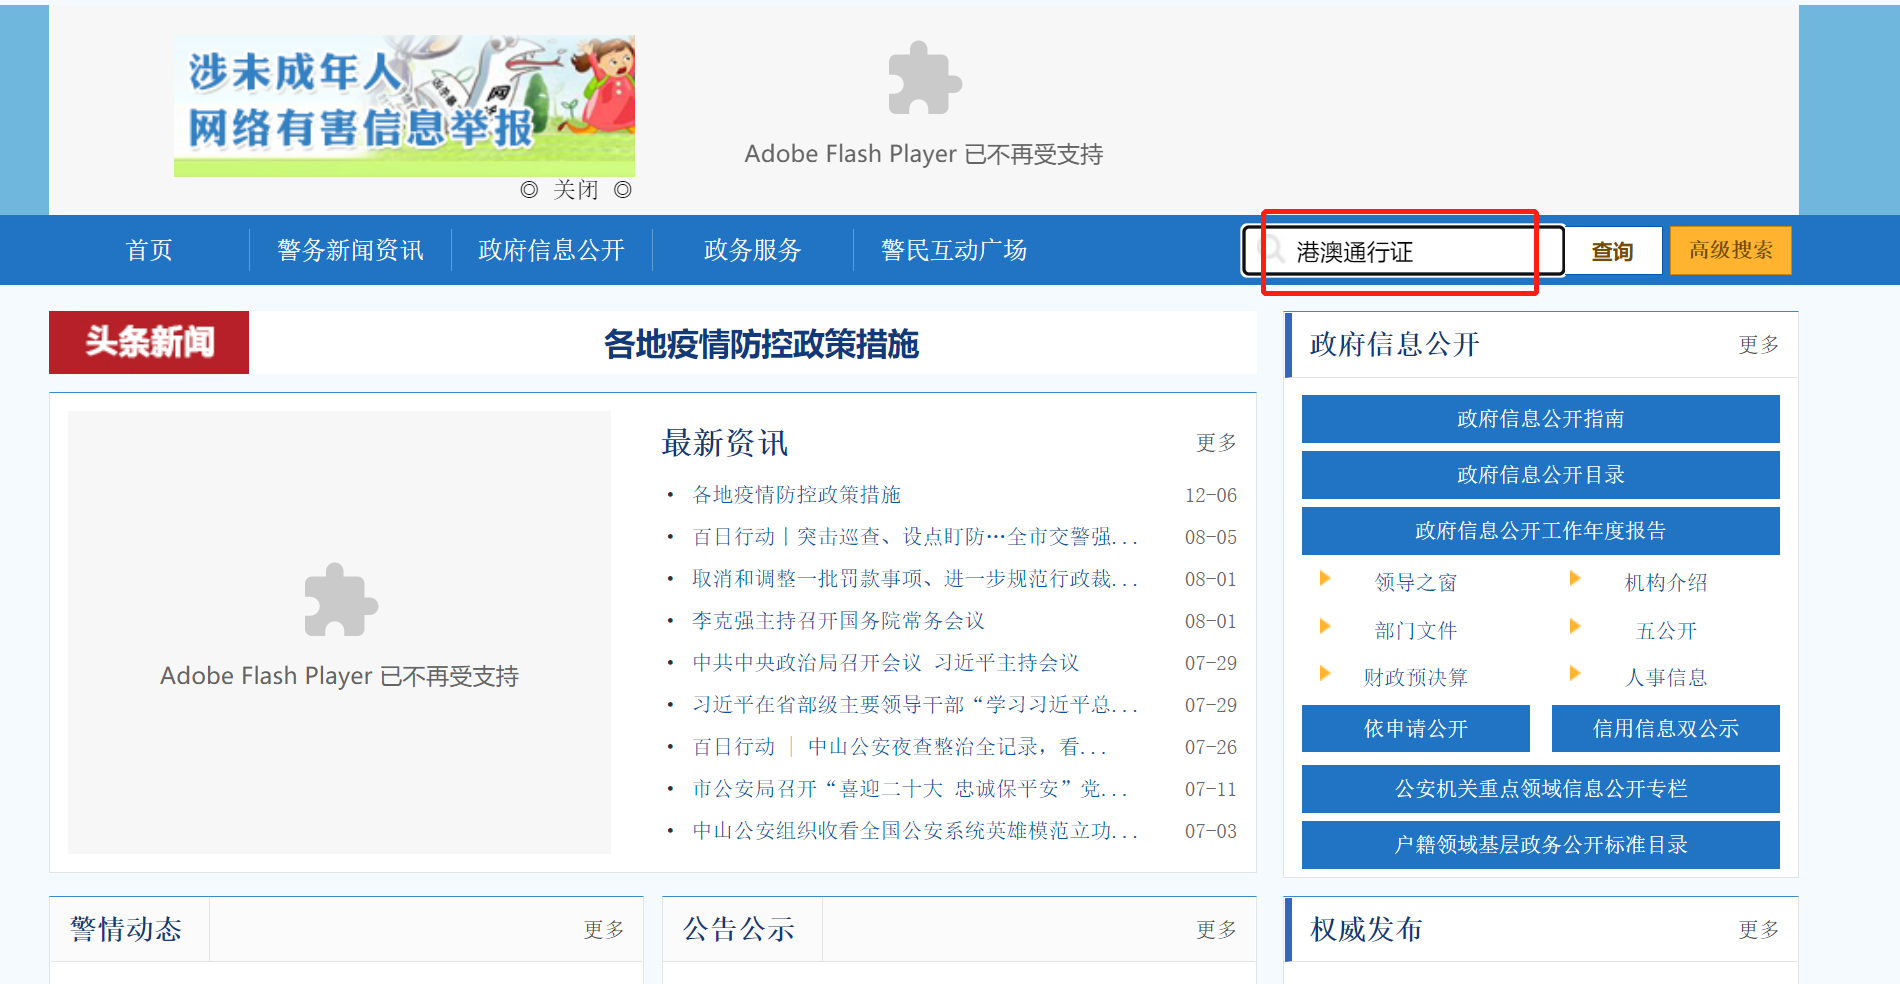Open the 涉未成年人网络有害信息举报 banner
Image resolution: width=1900 pixels, height=984 pixels.
click(x=404, y=105)
